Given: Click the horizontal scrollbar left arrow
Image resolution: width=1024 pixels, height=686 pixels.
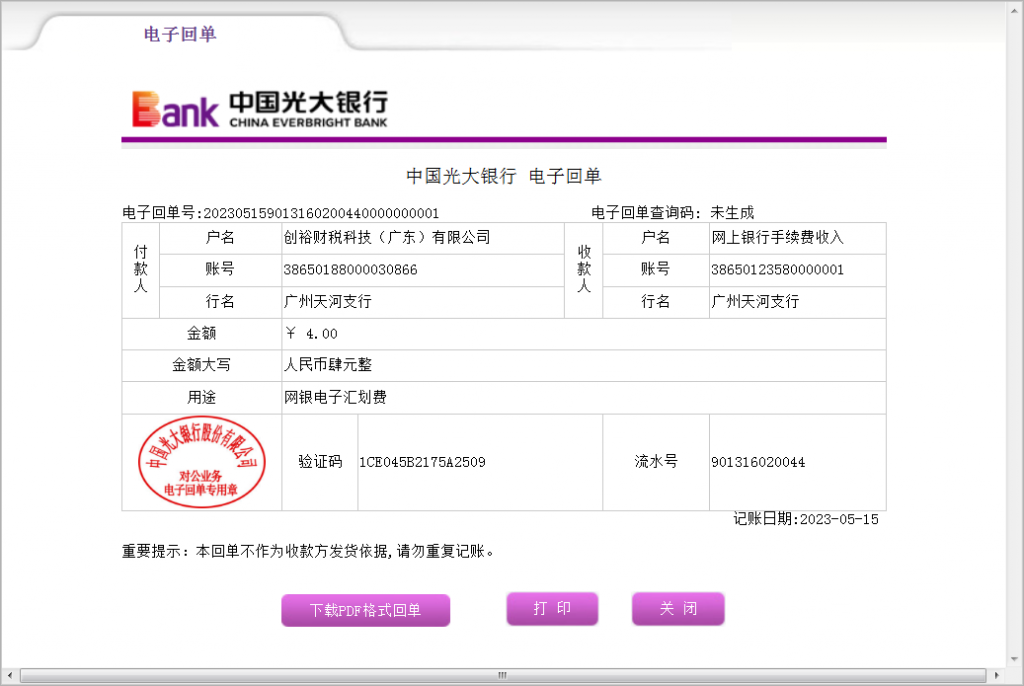Looking at the screenshot, I should 10,676.
